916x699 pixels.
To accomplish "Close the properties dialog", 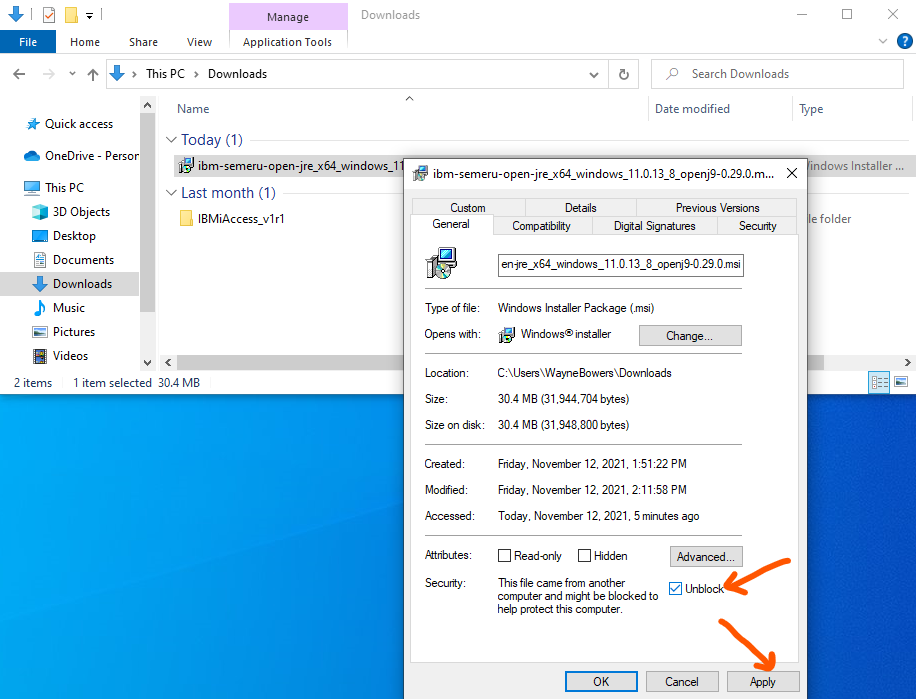I will pos(792,173).
